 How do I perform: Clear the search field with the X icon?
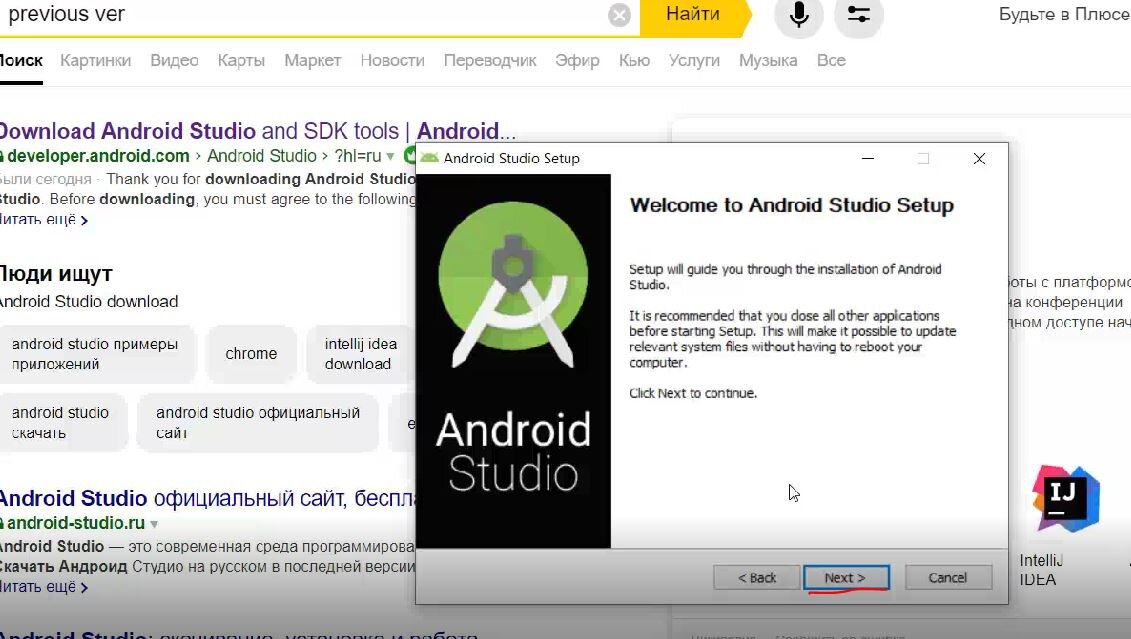coord(619,14)
